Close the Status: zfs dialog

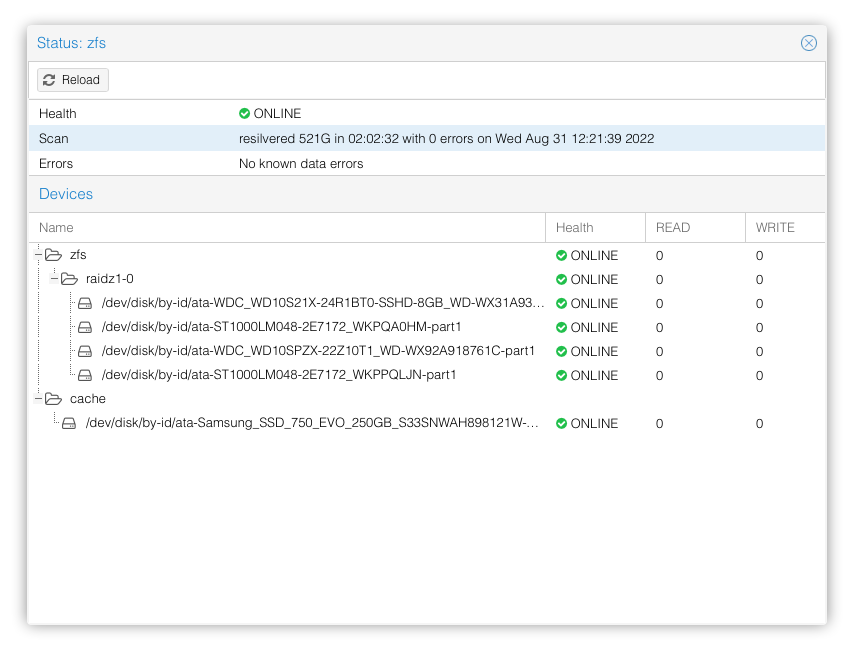pyautogui.click(x=808, y=43)
